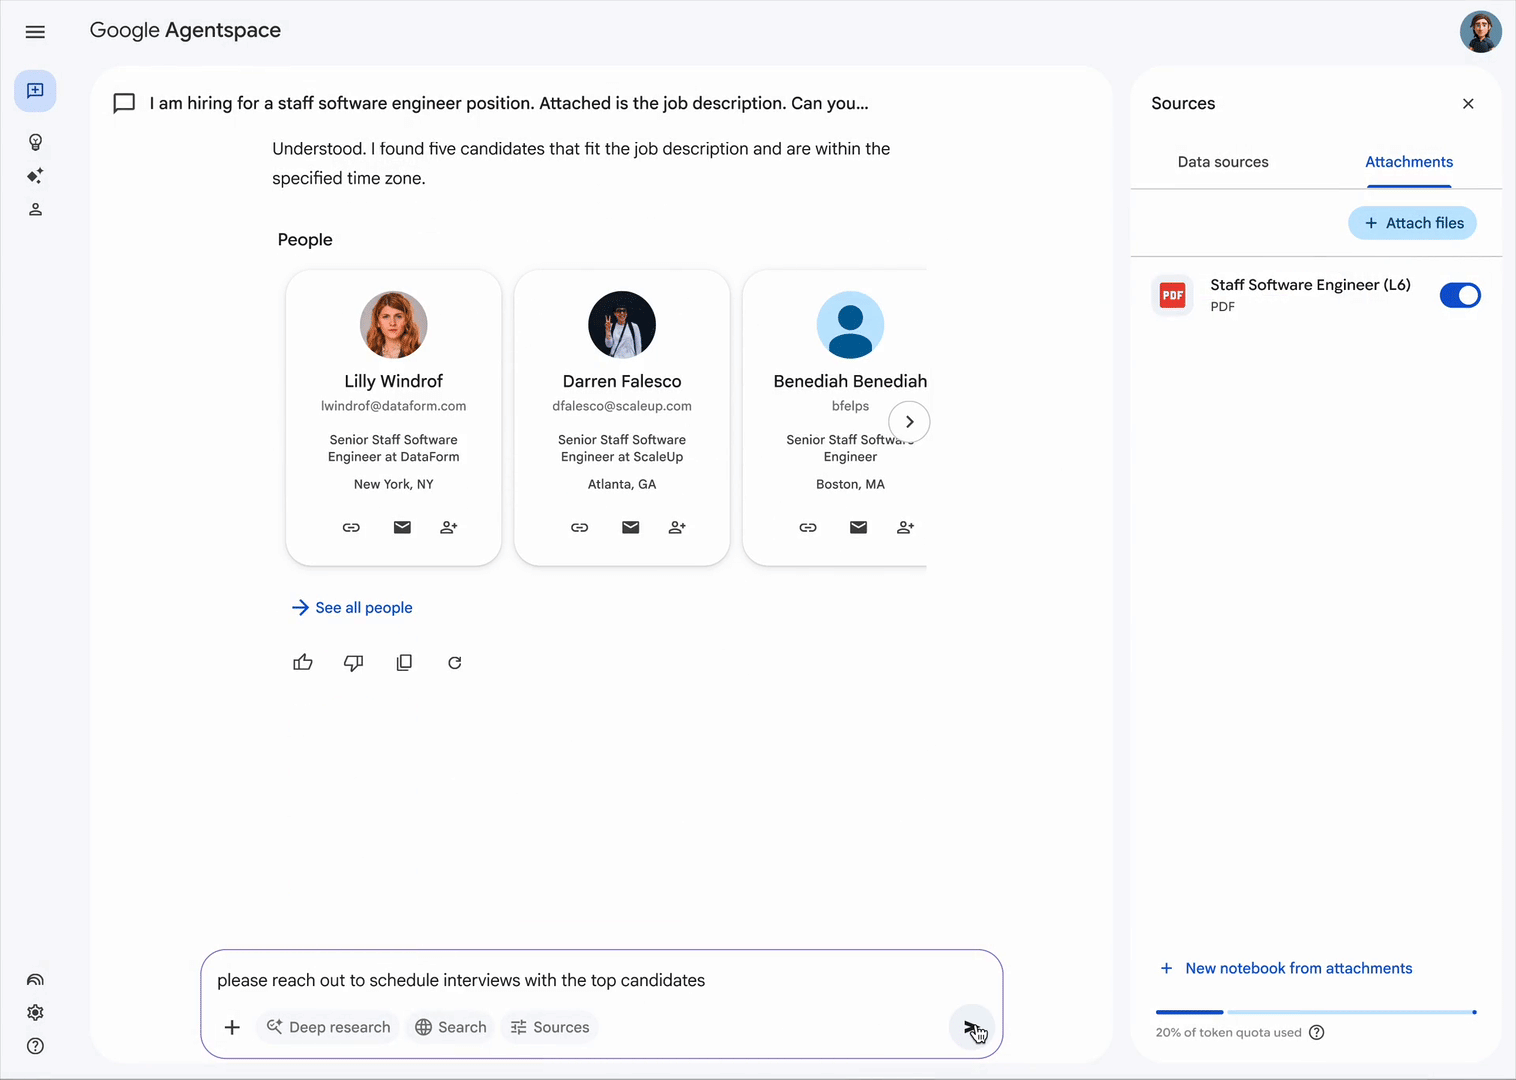Open the hamburger main menu
1516x1080 pixels.
(35, 32)
